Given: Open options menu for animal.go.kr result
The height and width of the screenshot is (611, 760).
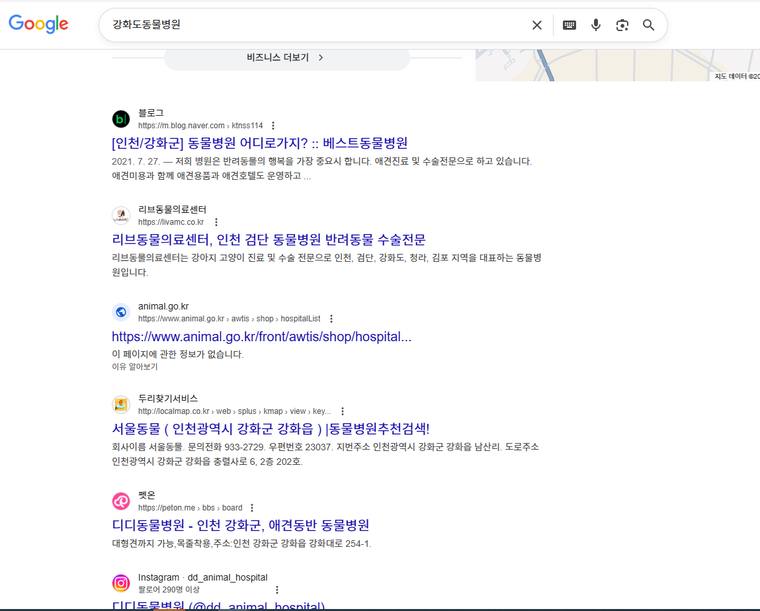Looking at the screenshot, I should (x=331, y=318).
